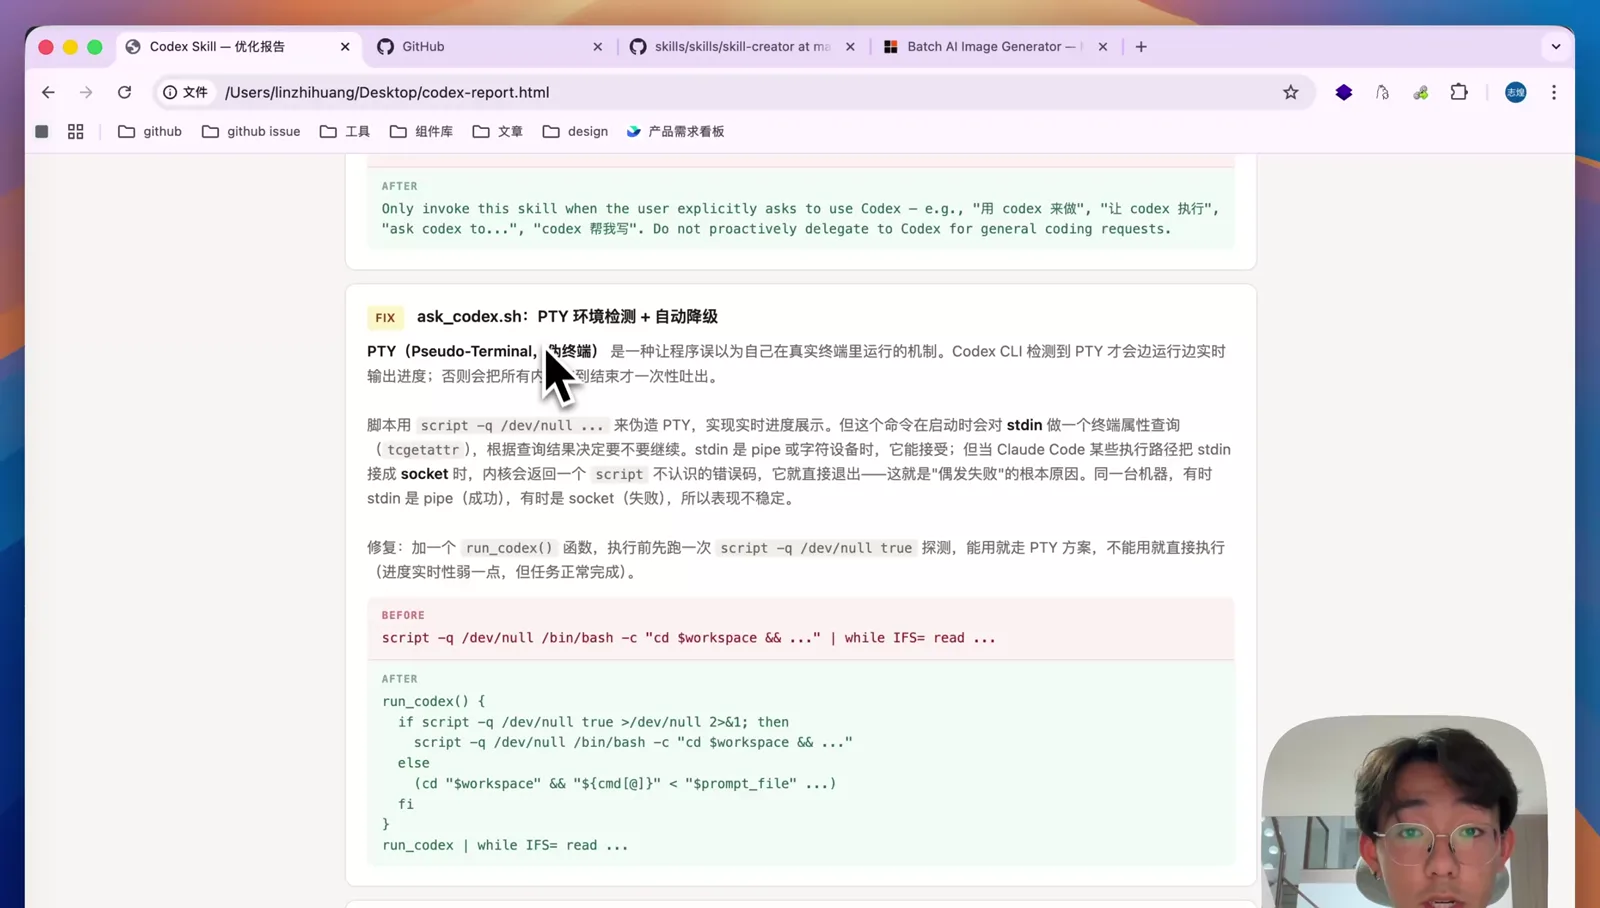
Task: Open the 工具 bookmarks folder
Action: 345,131
